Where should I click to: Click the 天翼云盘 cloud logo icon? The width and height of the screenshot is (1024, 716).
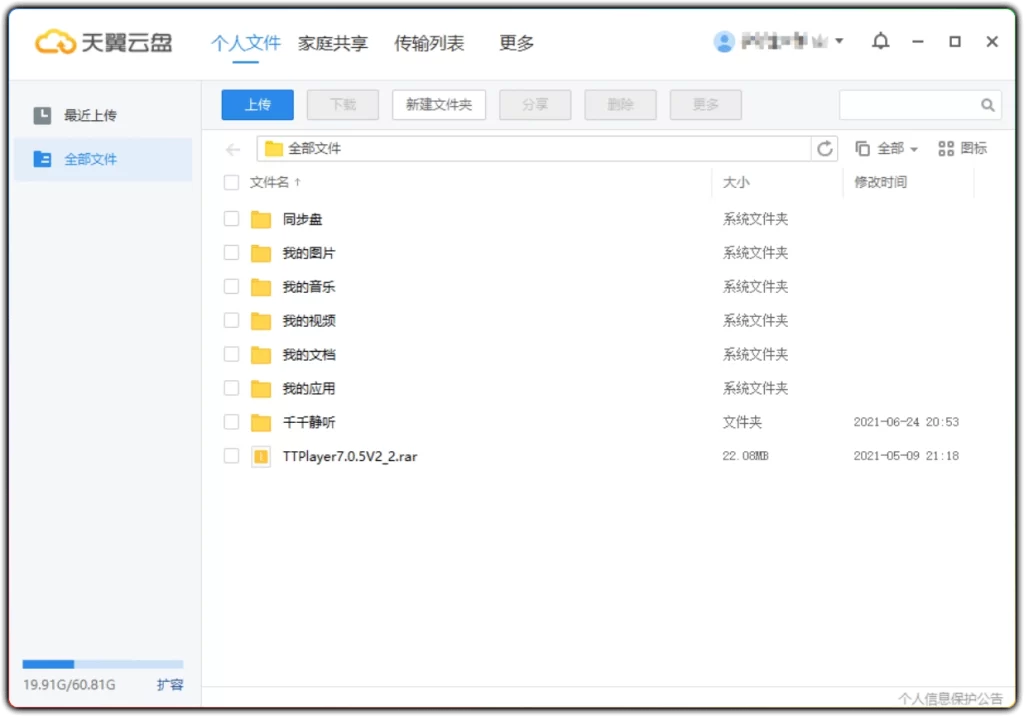(55, 42)
